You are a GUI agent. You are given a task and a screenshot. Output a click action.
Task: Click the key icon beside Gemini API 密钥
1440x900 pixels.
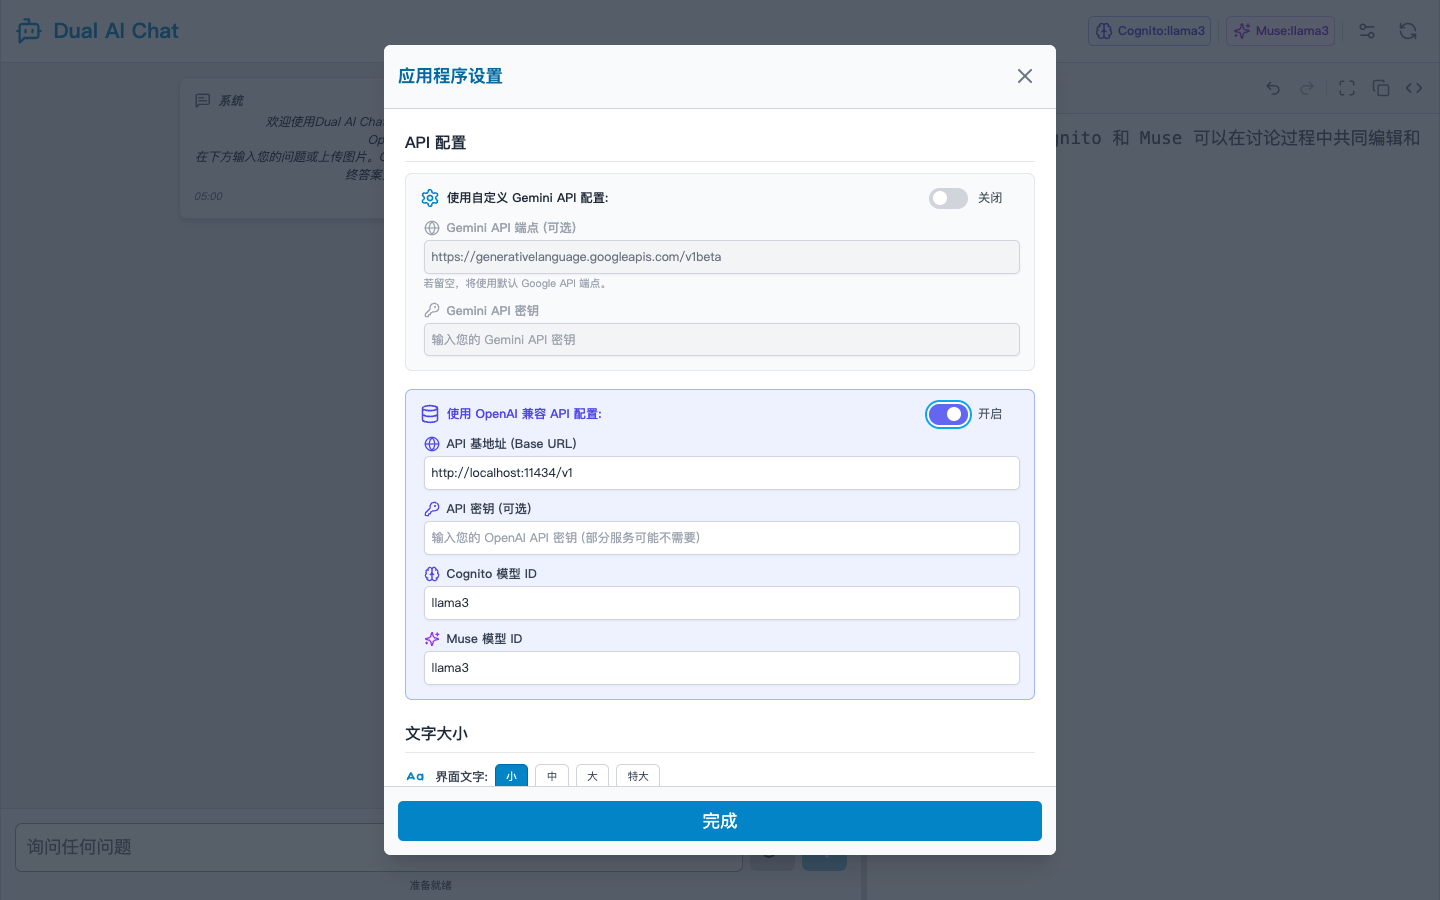click(x=432, y=311)
